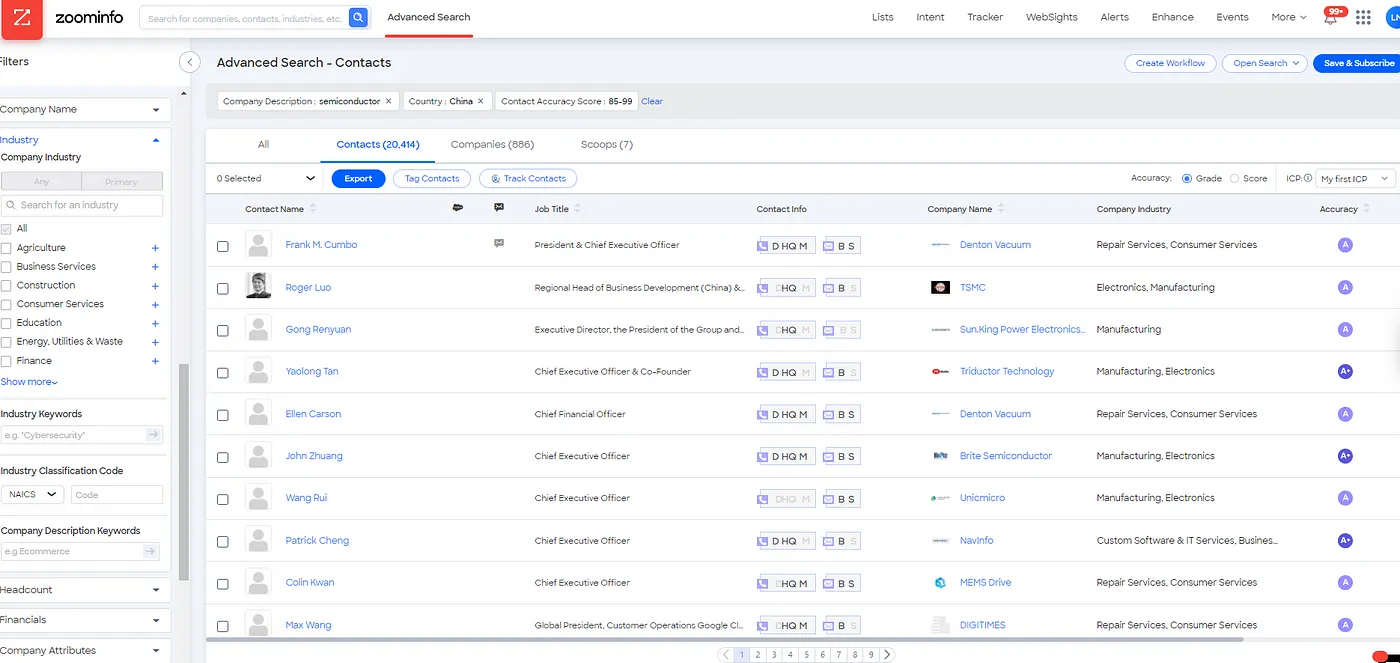Click the email info badge for Yaolong Tan
Screen dimensions: 1400x663
click(841, 372)
